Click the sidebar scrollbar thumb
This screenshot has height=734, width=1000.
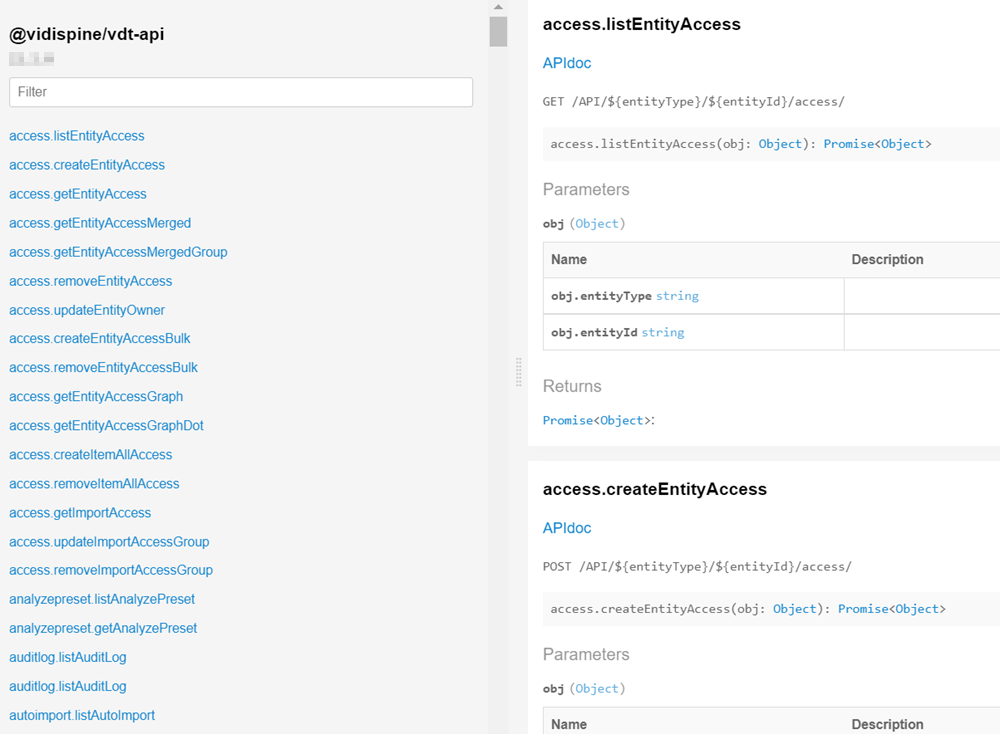498,31
